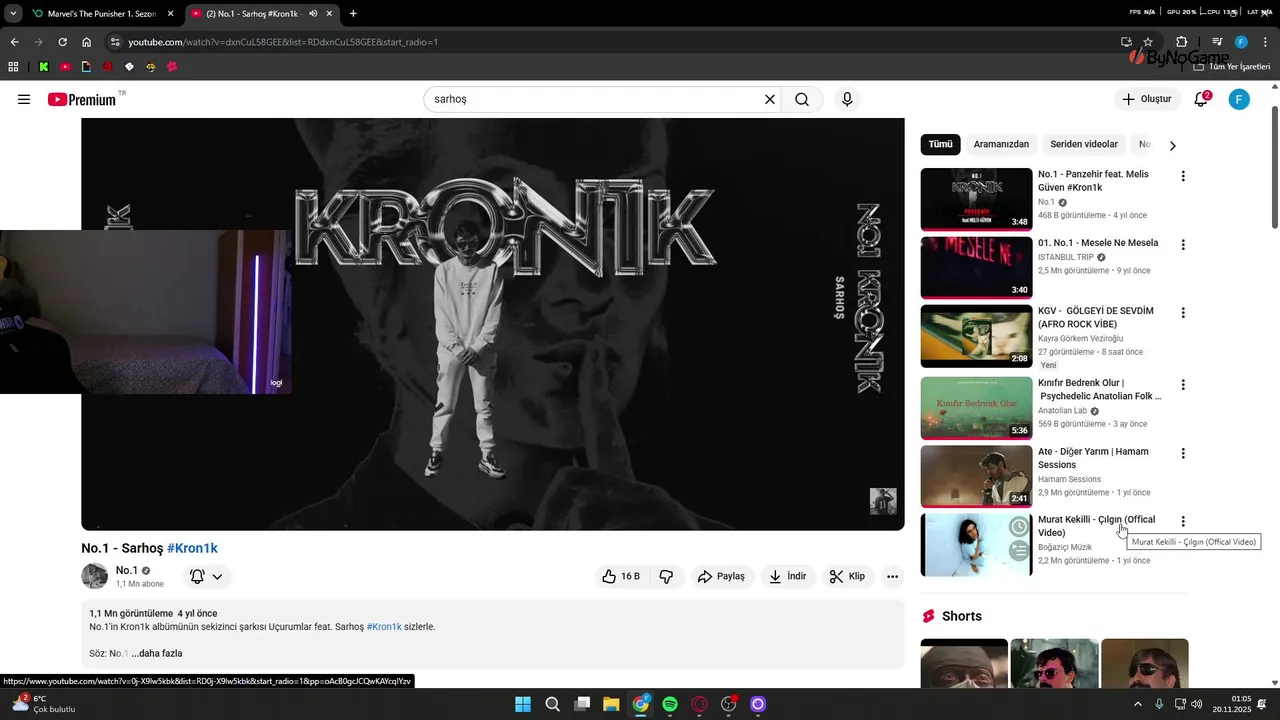Mute the playing YouTube tab
The width and height of the screenshot is (1280, 720).
point(313,14)
